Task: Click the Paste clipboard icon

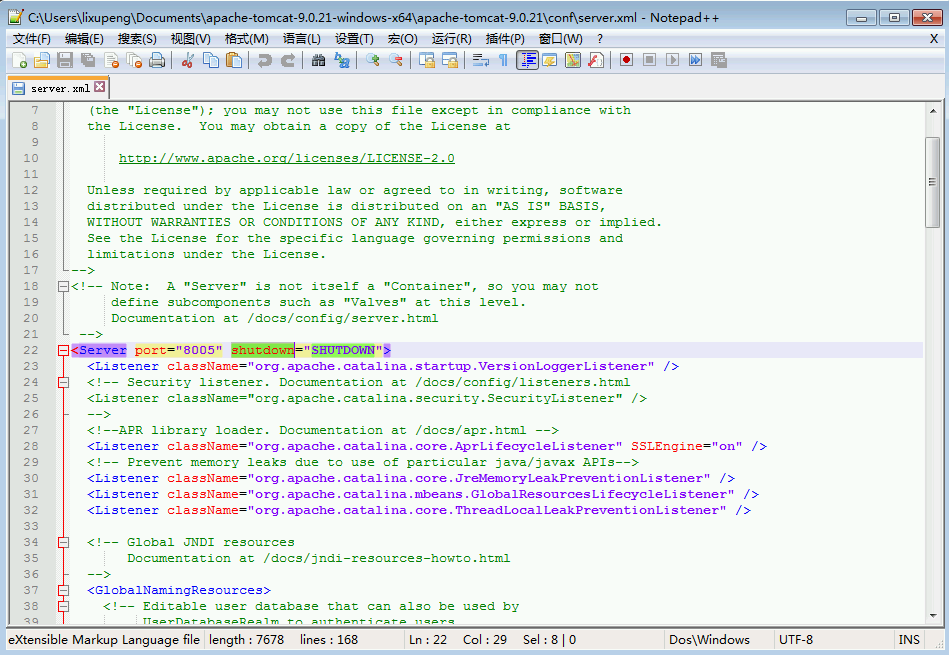Action: [234, 60]
